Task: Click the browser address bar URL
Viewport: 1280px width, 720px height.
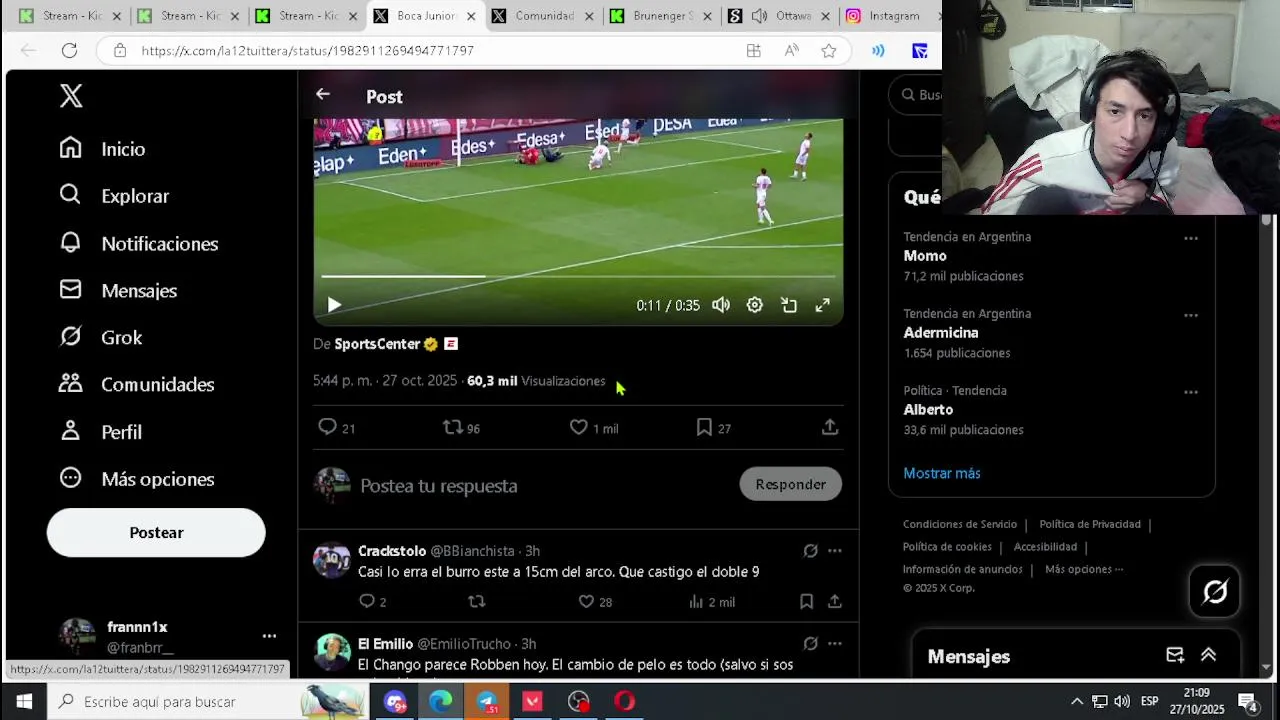Action: pyautogui.click(x=307, y=50)
